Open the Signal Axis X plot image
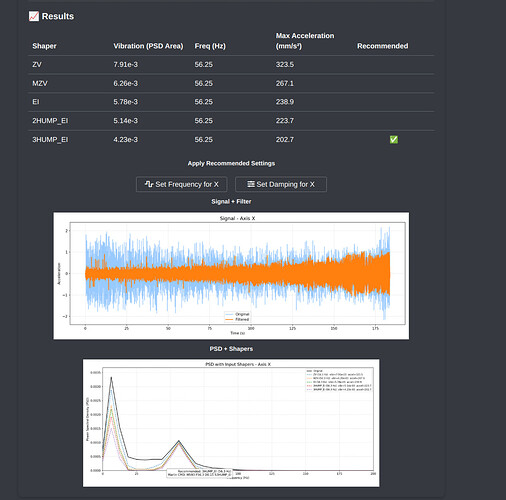506x500 pixels. click(x=231, y=276)
